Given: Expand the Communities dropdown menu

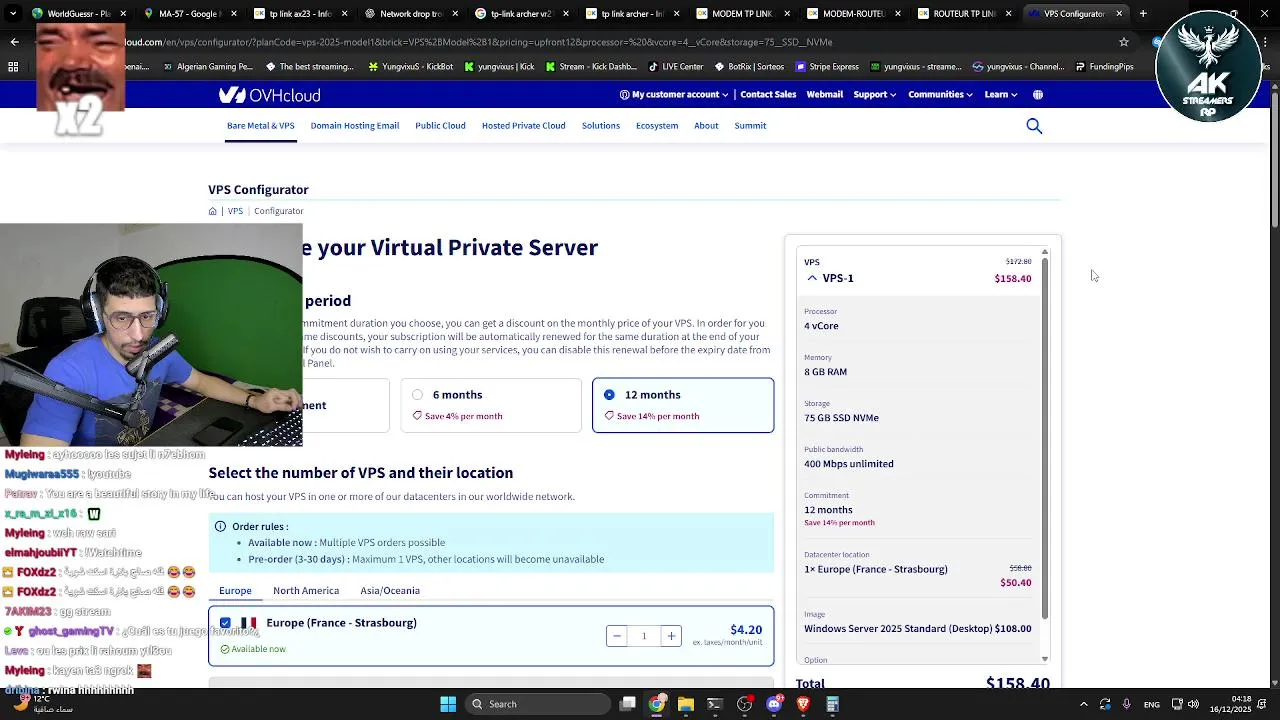Looking at the screenshot, I should pos(940,95).
